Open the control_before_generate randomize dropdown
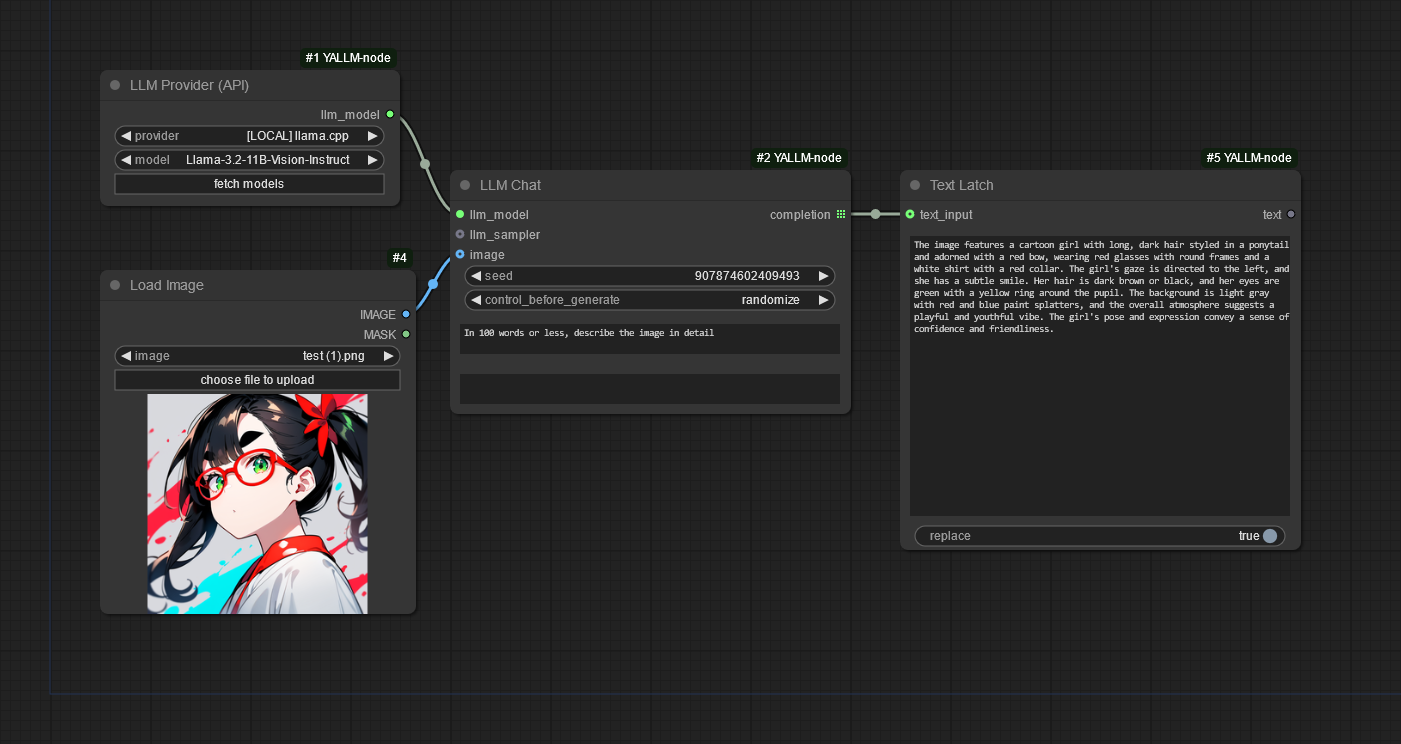This screenshot has height=744, width=1401. [650, 300]
